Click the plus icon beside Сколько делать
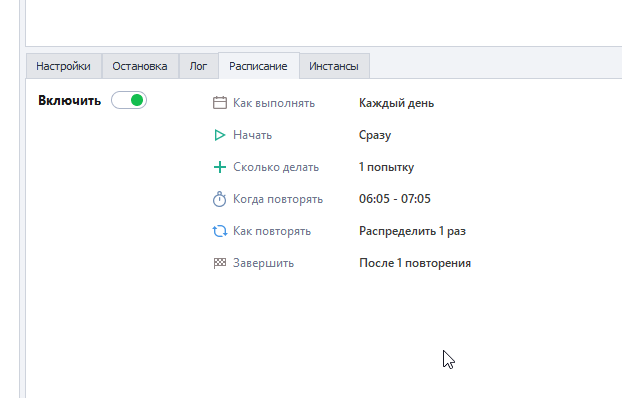622x398 pixels. [220, 167]
